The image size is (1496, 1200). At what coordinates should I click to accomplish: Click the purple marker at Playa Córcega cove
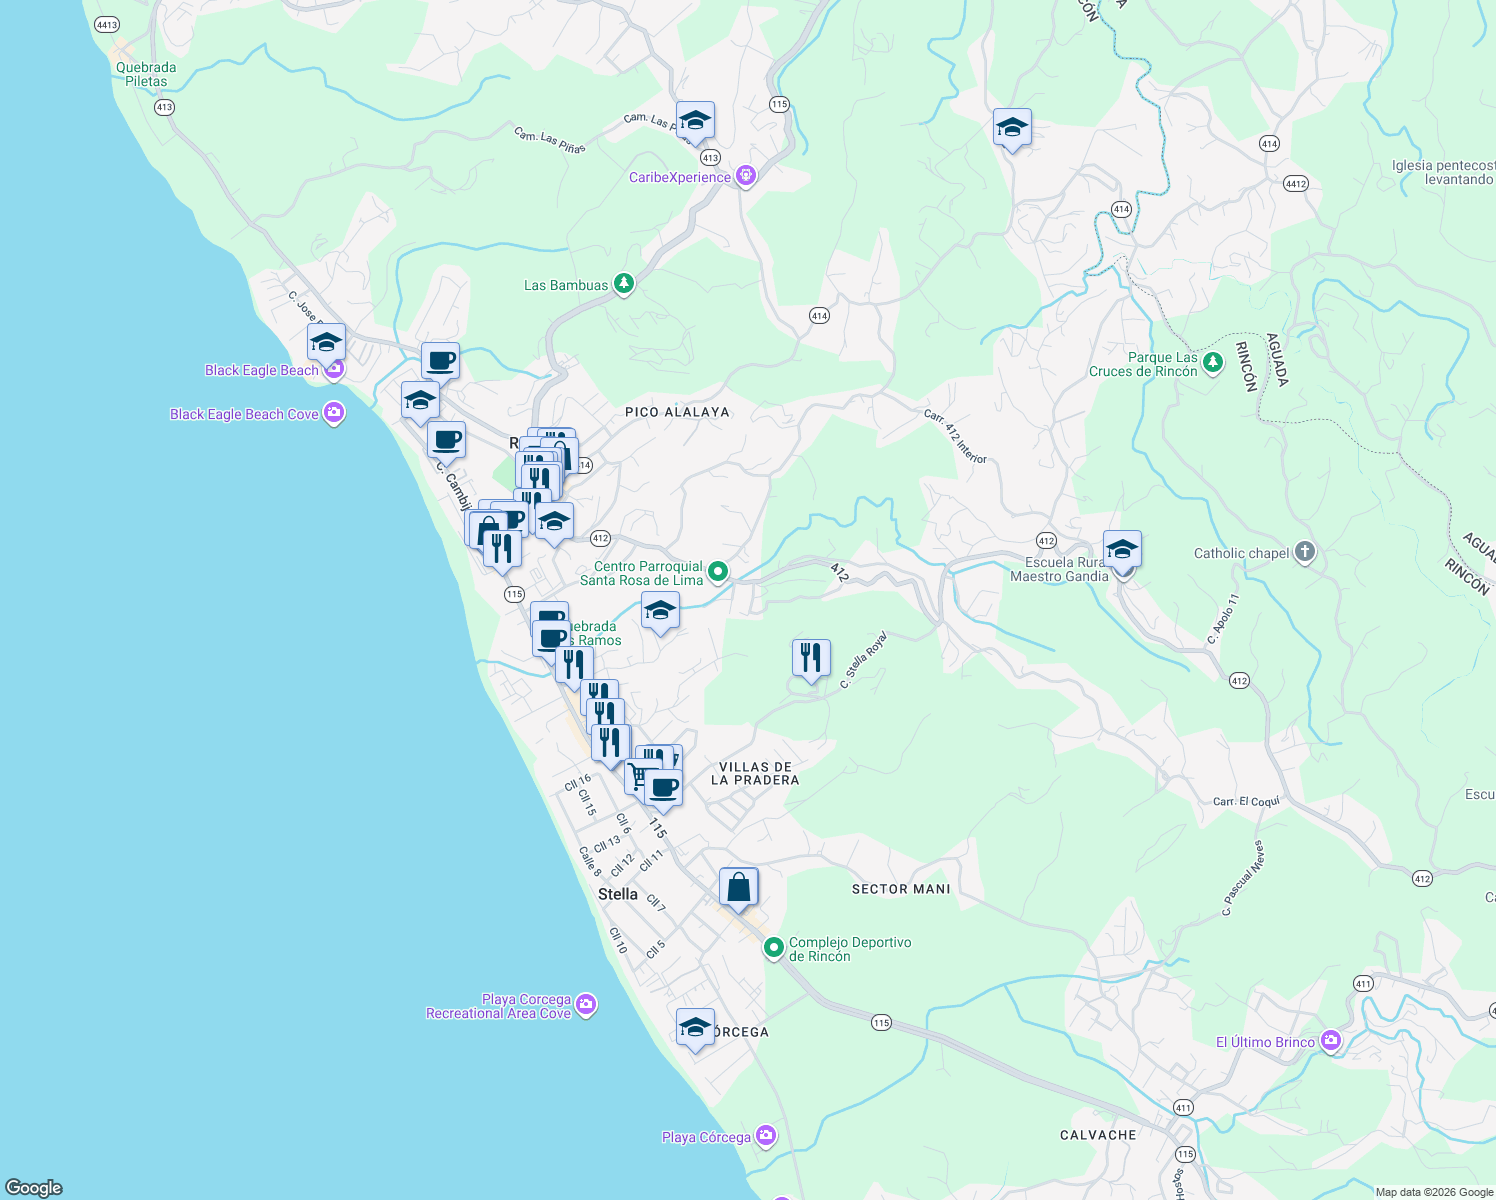click(588, 1005)
